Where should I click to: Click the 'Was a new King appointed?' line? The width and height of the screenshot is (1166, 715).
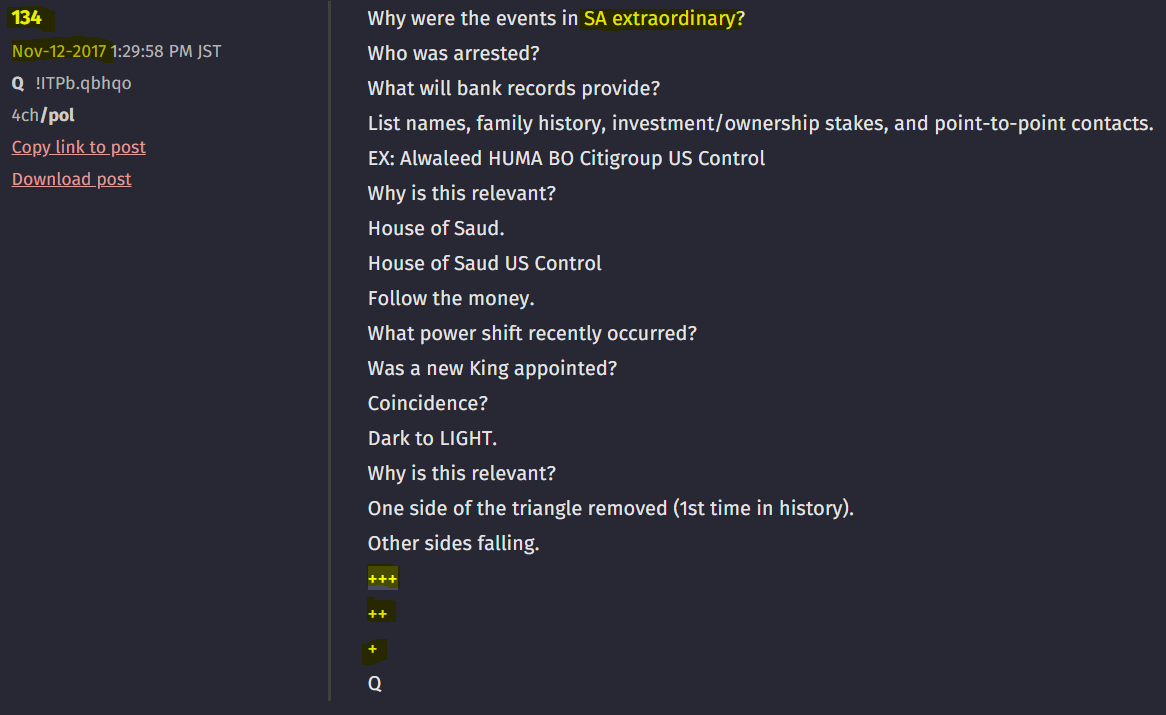click(x=492, y=369)
